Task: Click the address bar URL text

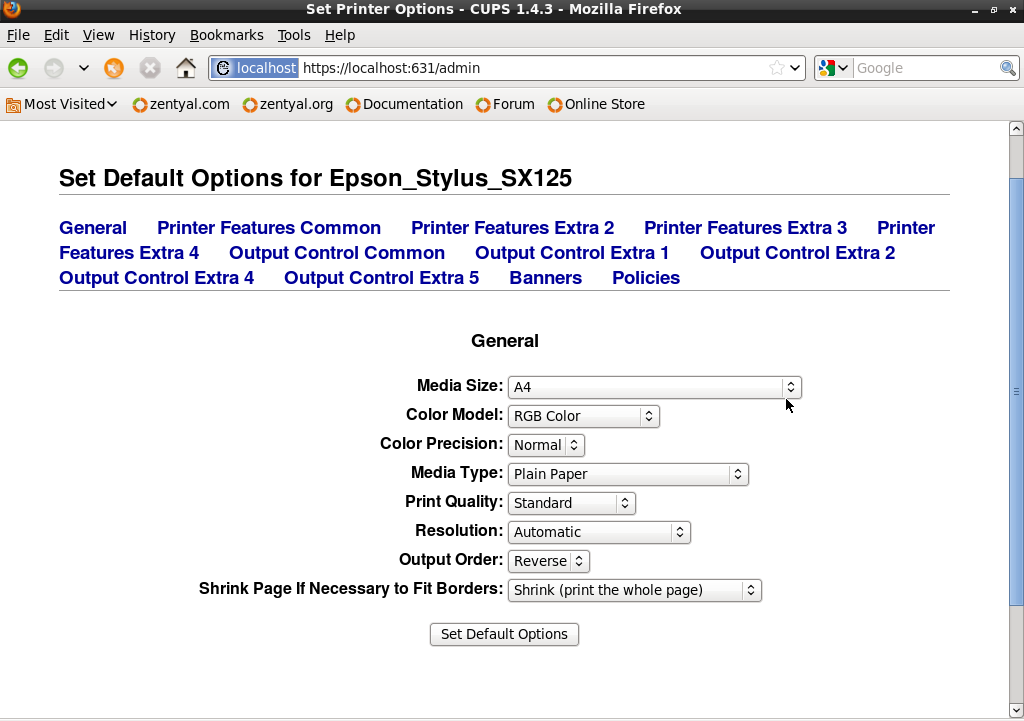Action: (x=391, y=68)
